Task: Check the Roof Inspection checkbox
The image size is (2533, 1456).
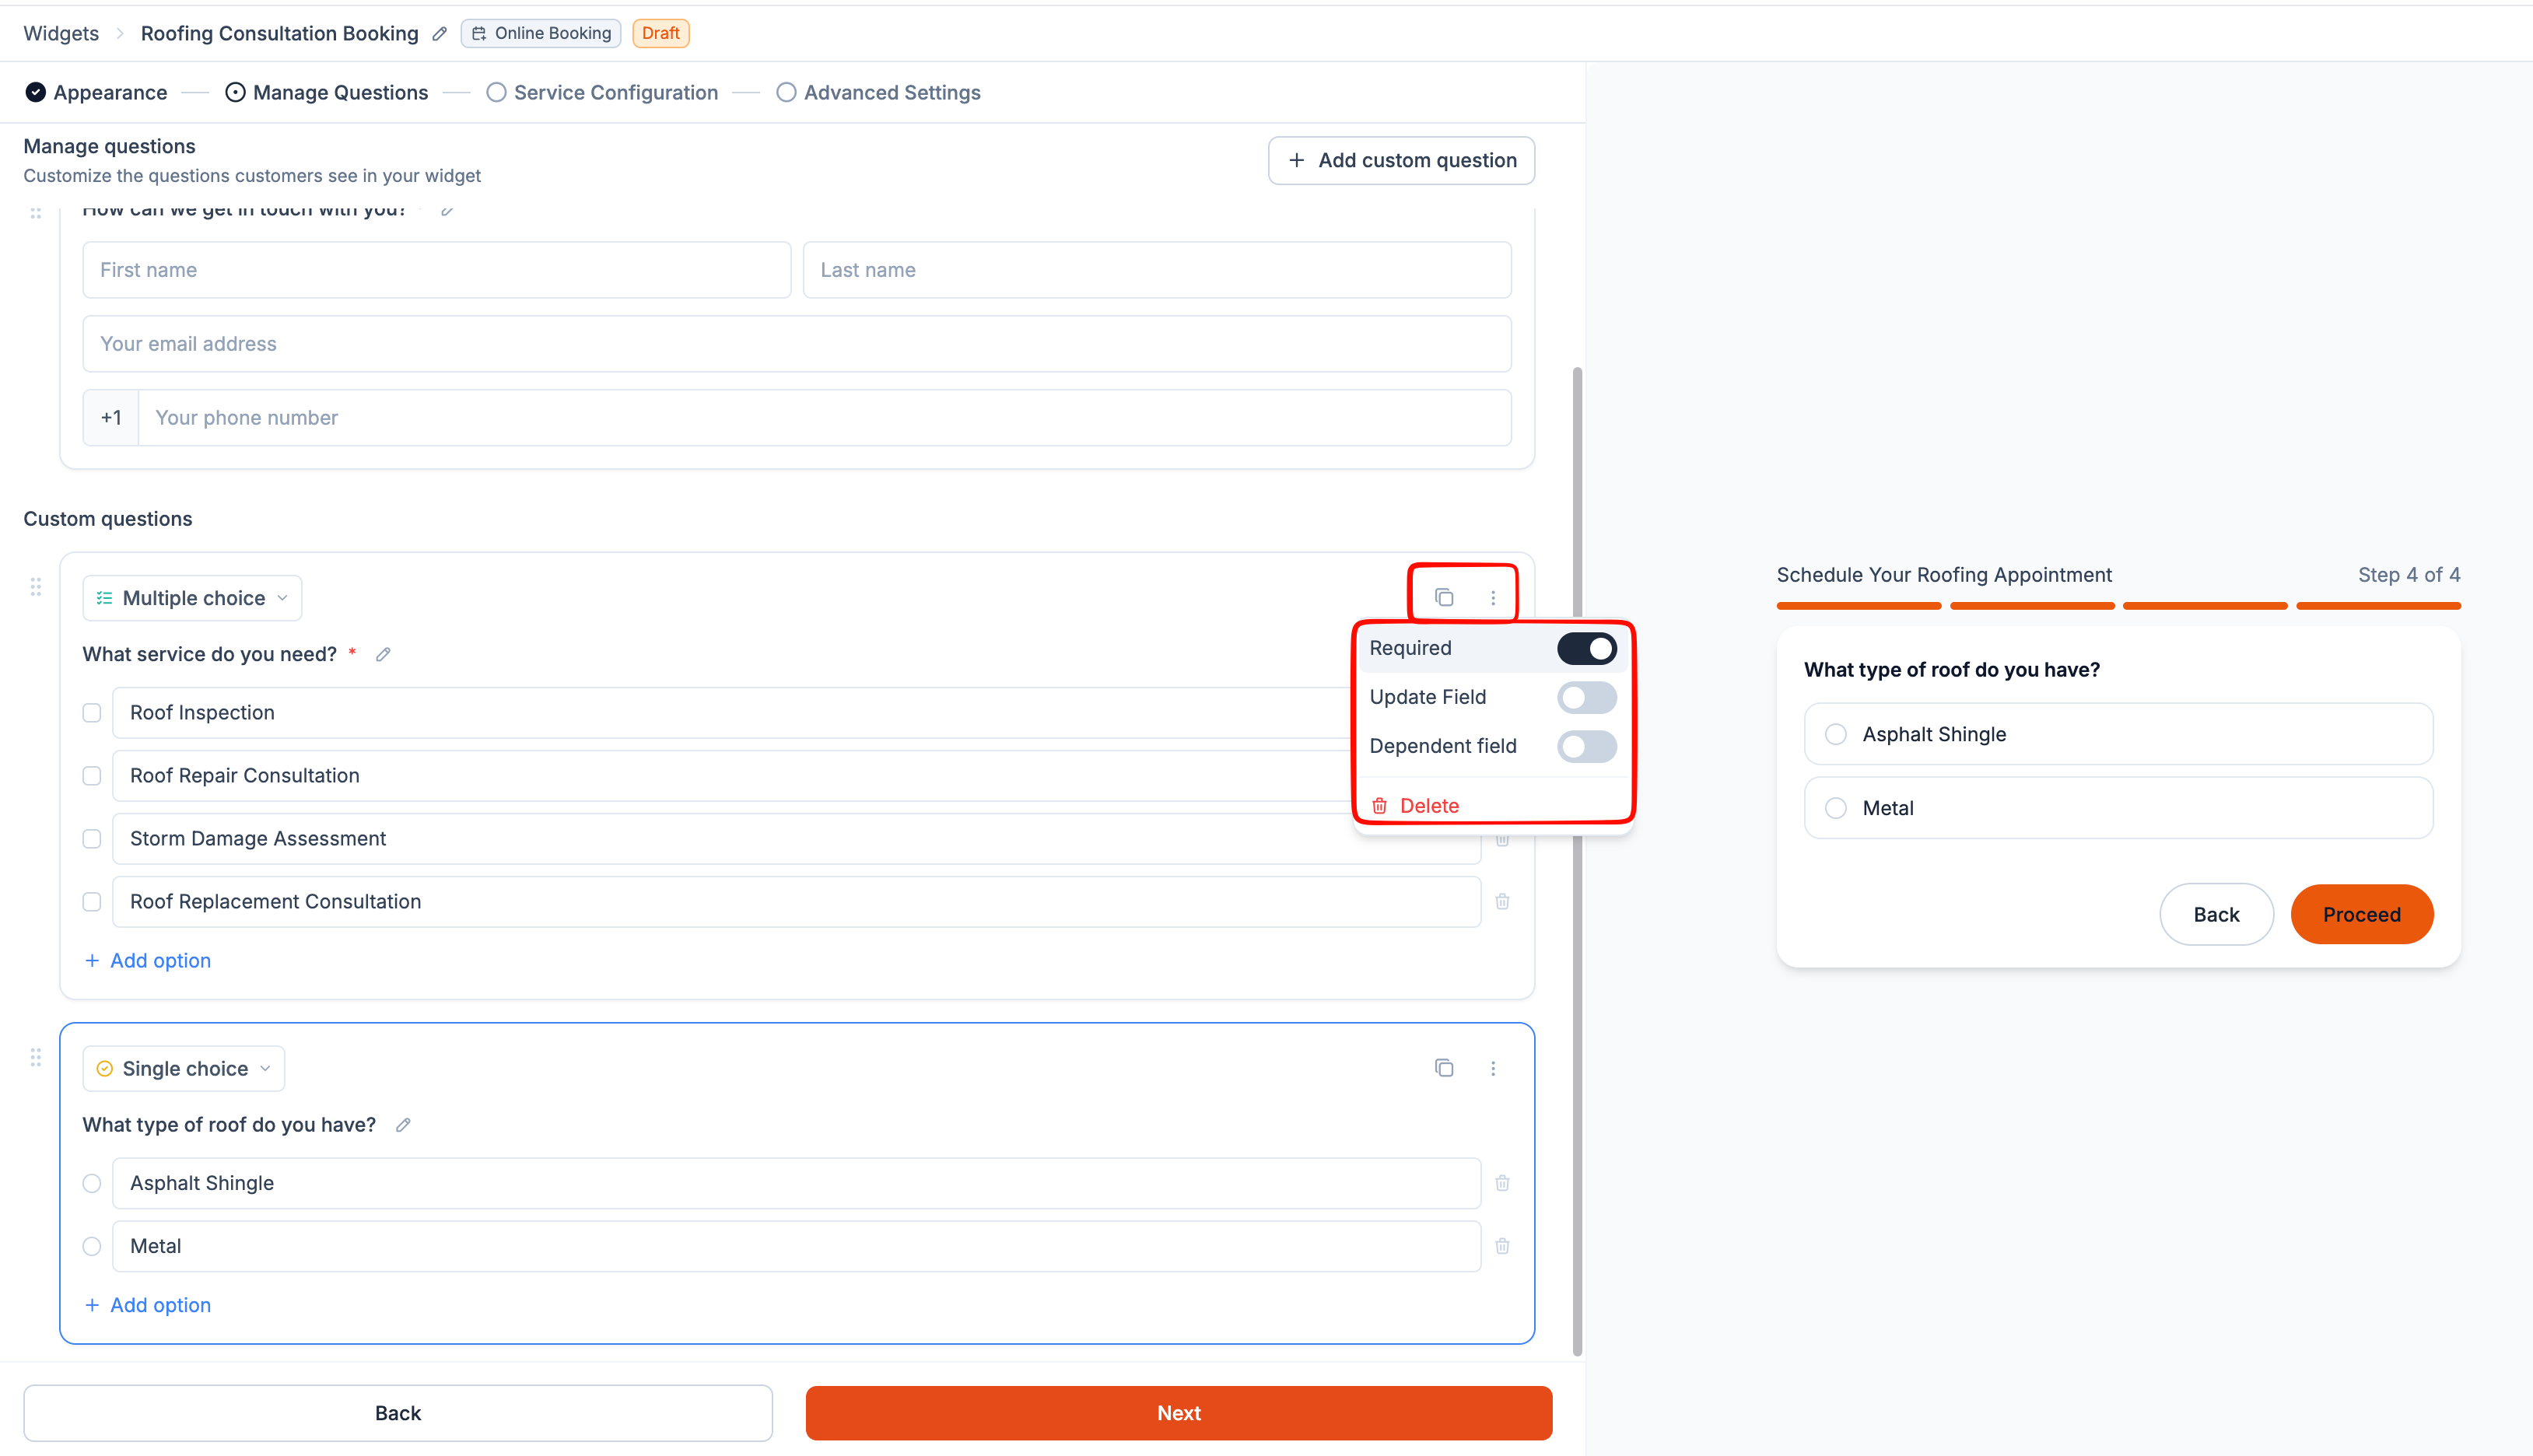Action: pos(92,713)
